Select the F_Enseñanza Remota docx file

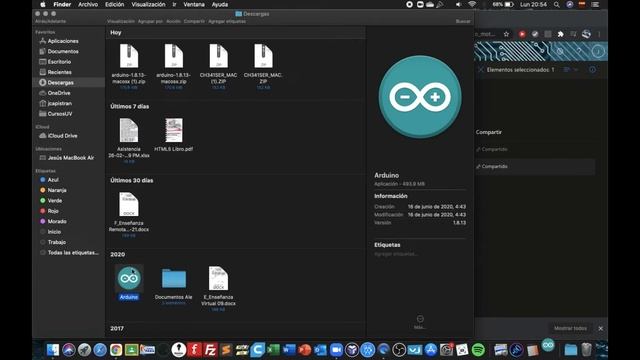tap(129, 204)
